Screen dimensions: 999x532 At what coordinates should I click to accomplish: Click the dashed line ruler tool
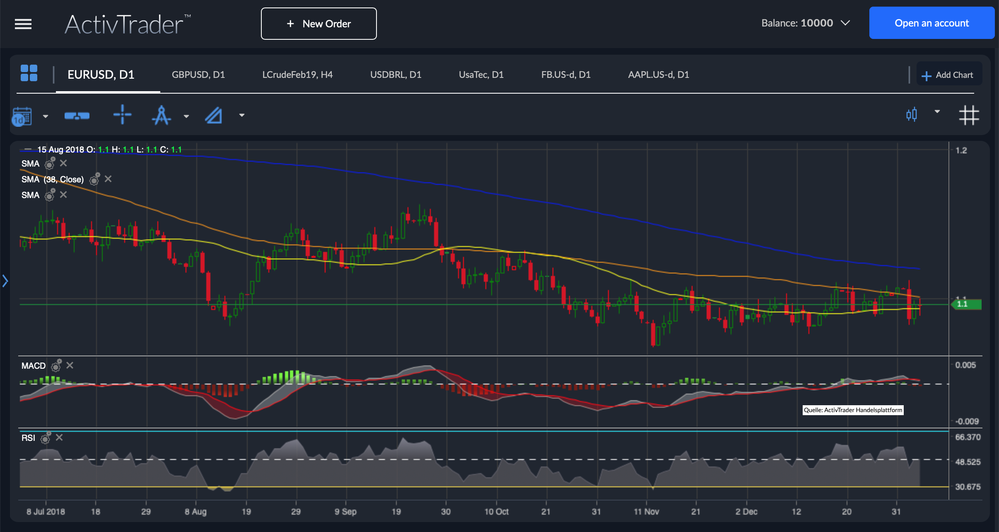coord(77,116)
